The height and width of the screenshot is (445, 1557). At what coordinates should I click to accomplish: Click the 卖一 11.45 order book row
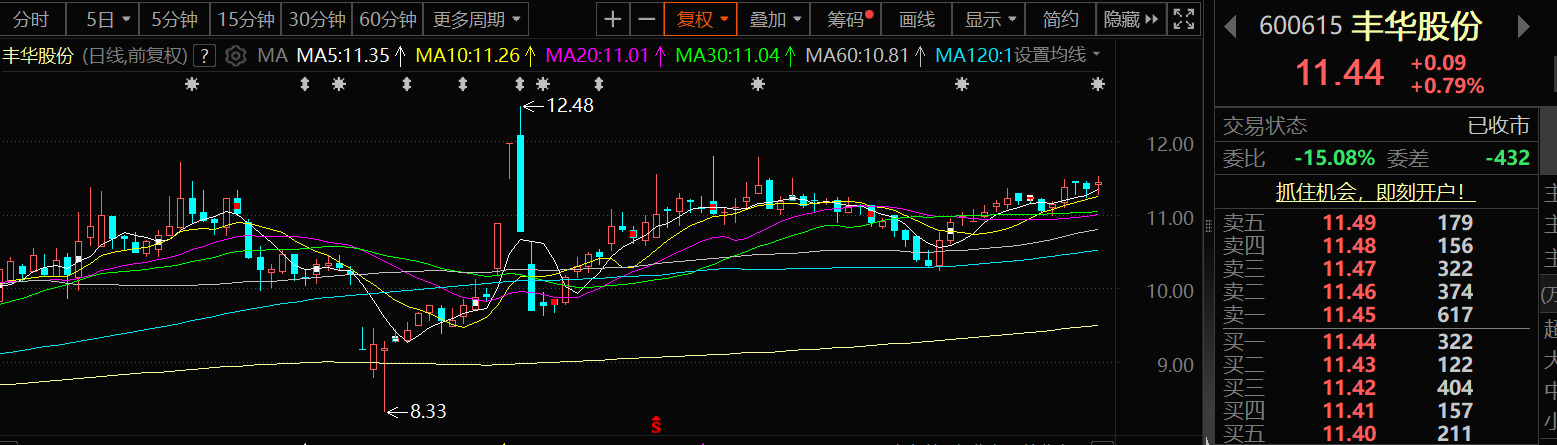pyautogui.click(x=1375, y=314)
